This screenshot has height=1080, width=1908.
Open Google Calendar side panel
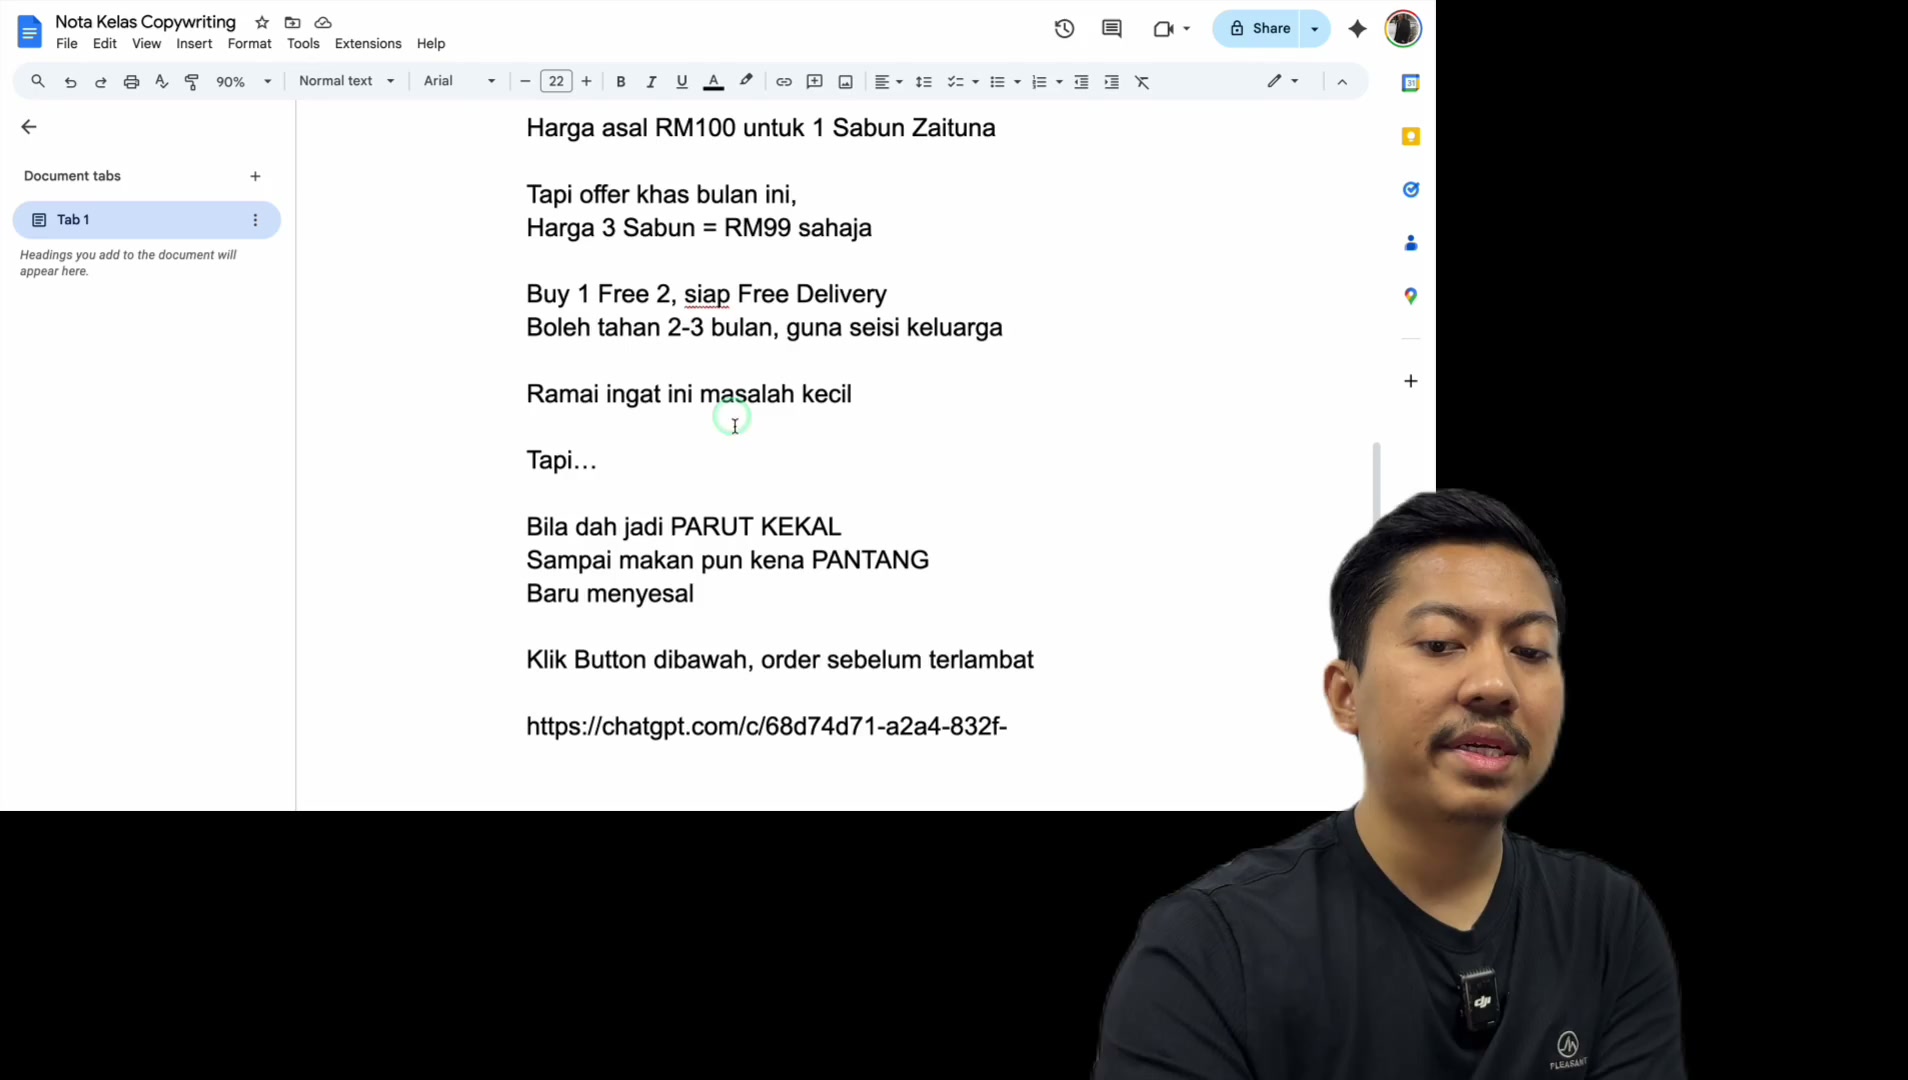1410,83
